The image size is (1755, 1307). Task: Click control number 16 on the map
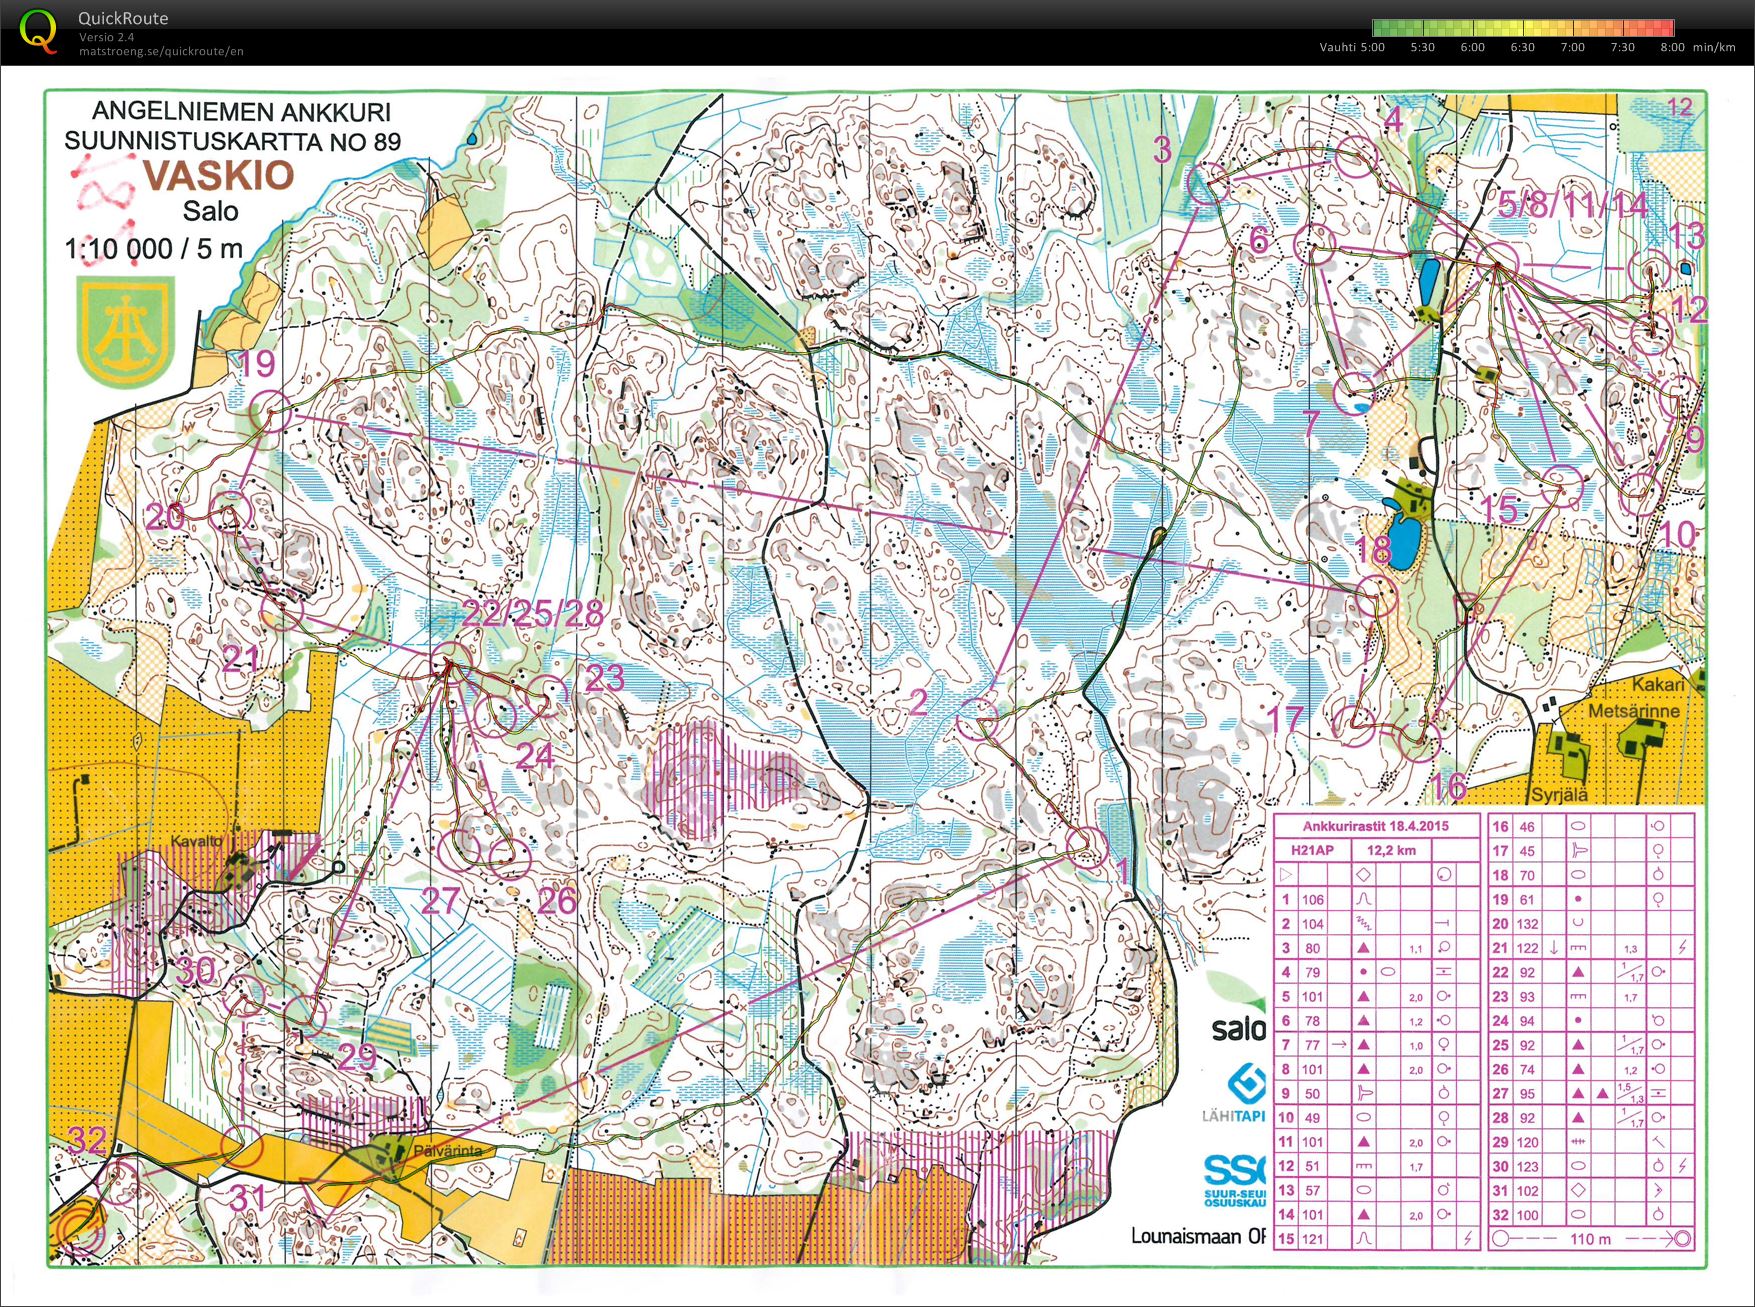1448,787
